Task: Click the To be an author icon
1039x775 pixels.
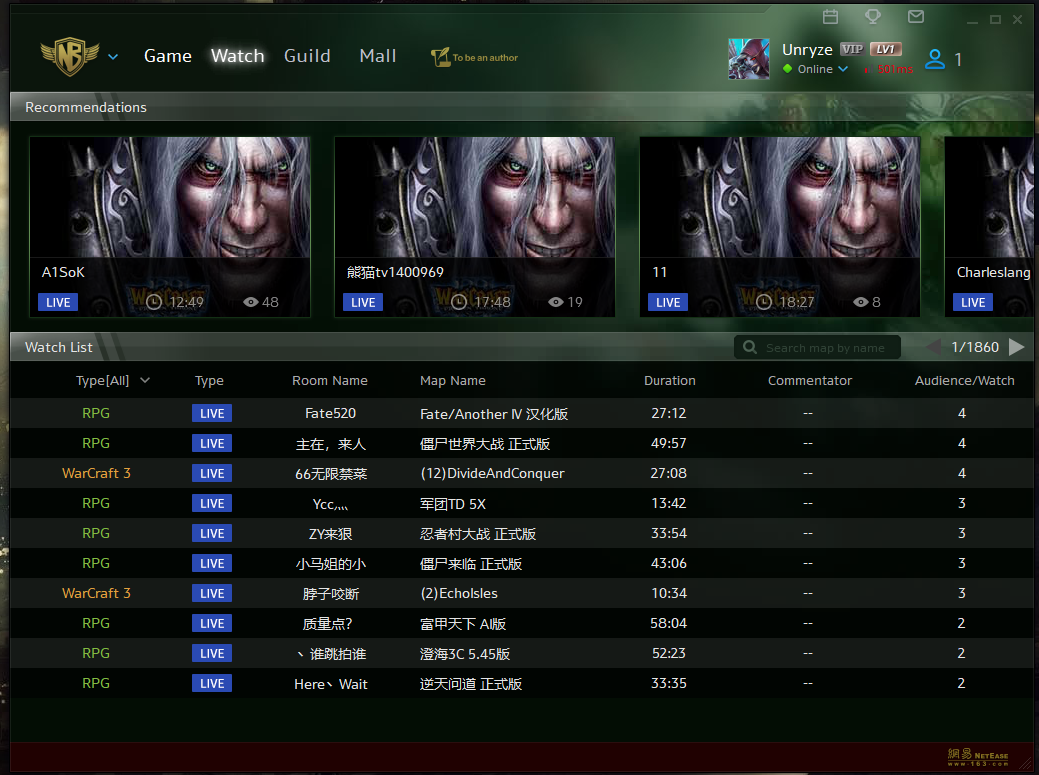Action: (440, 58)
